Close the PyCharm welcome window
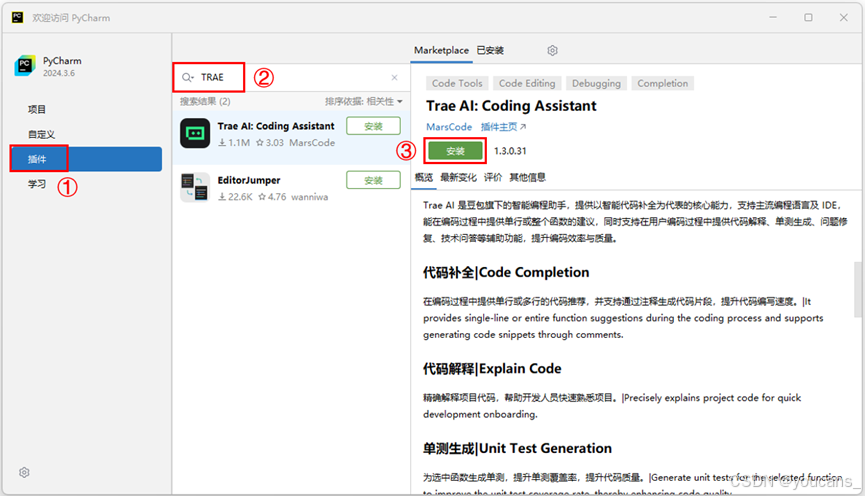Viewport: 865px width, 496px height. click(x=843, y=18)
